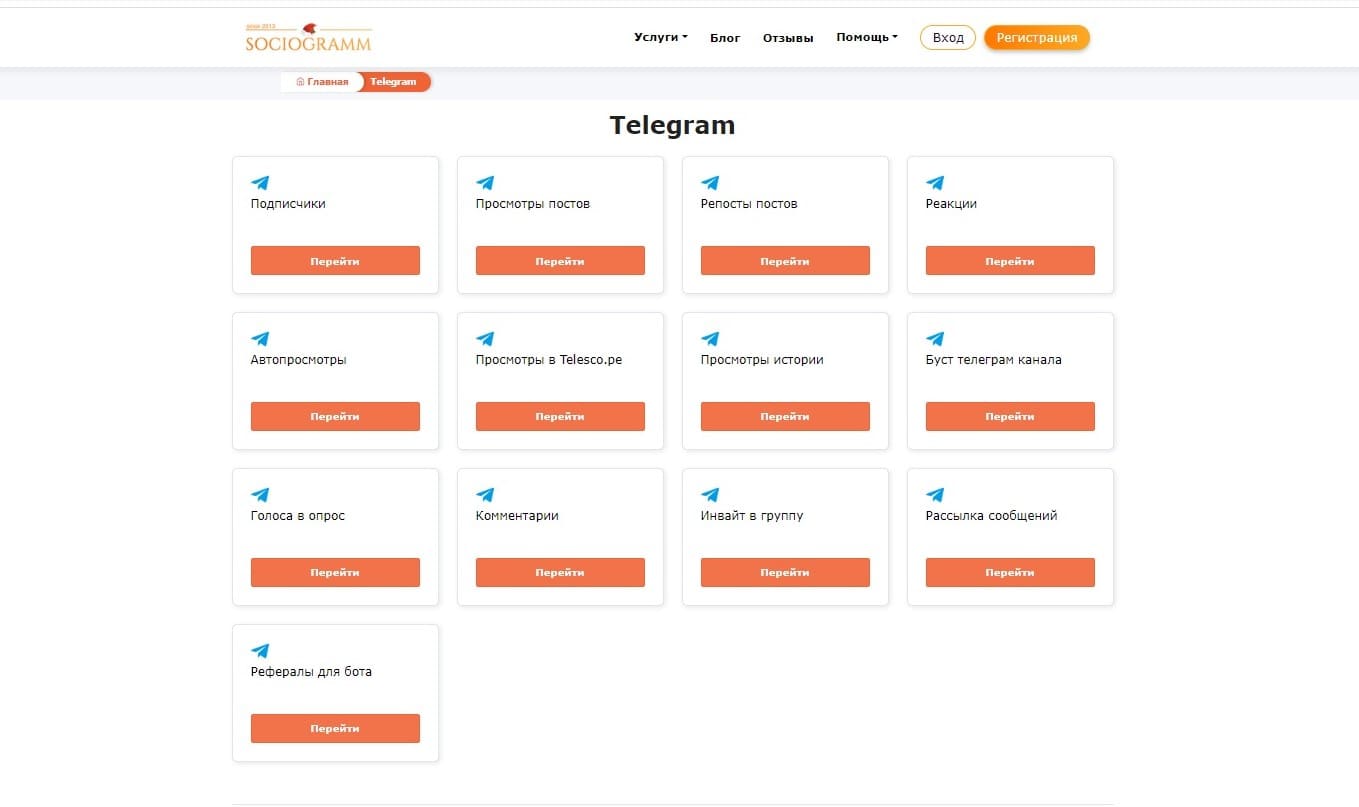Click the Telegram icon on Инвайт в группу card
Screen dimensions: 1359x807
tap(710, 495)
